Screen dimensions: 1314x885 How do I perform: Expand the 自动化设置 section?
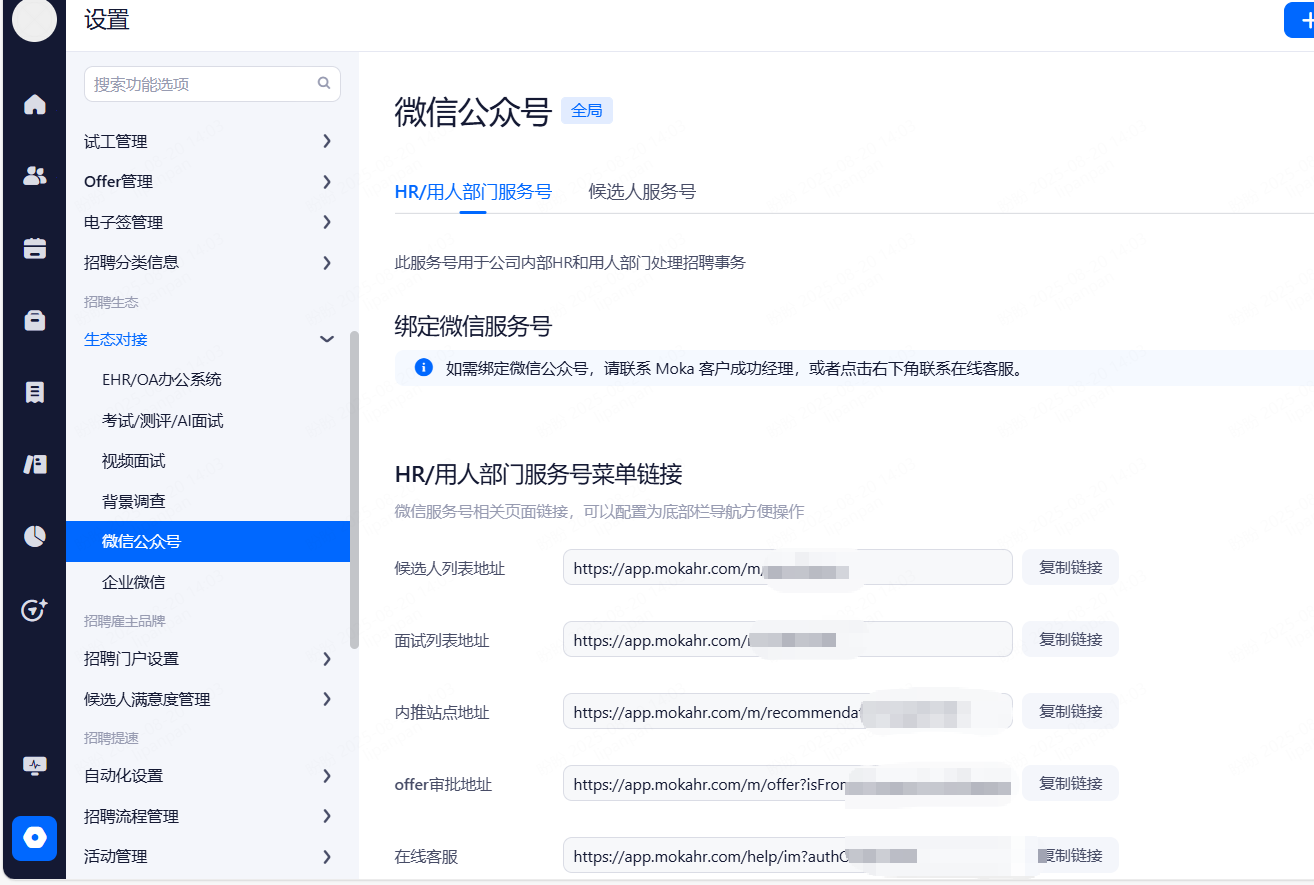click(x=326, y=776)
